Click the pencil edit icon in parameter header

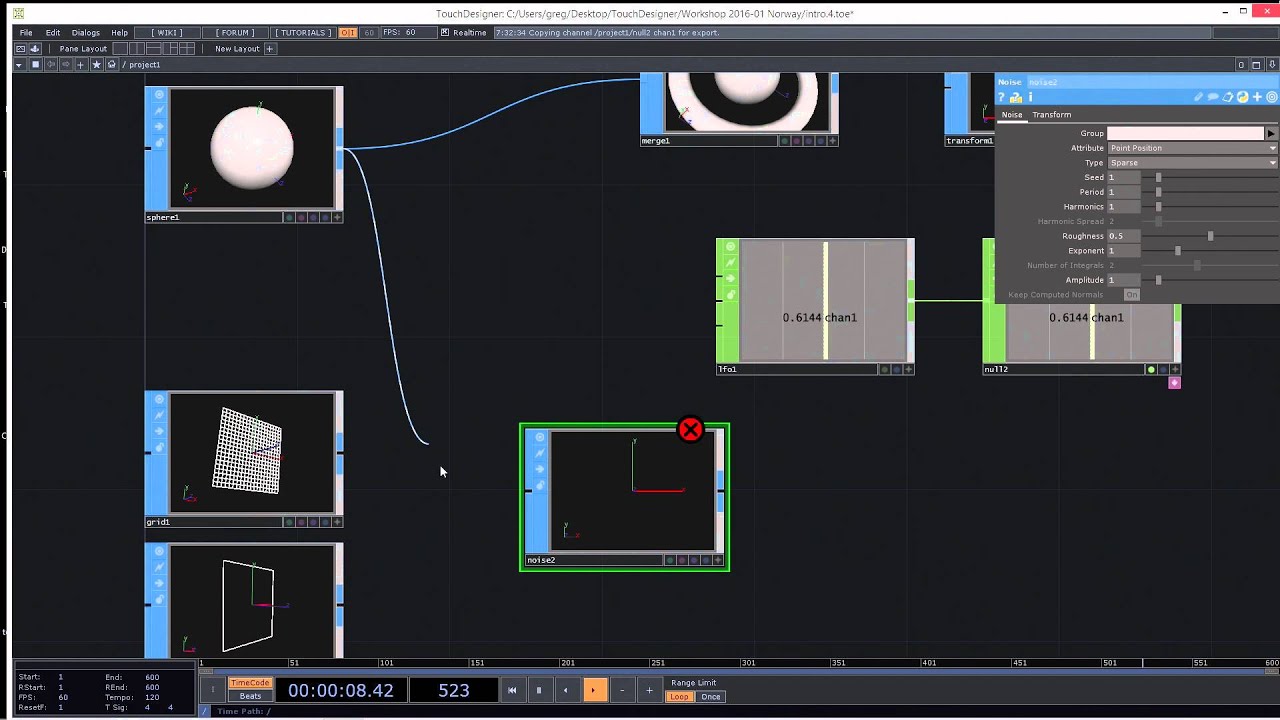(x=1198, y=97)
